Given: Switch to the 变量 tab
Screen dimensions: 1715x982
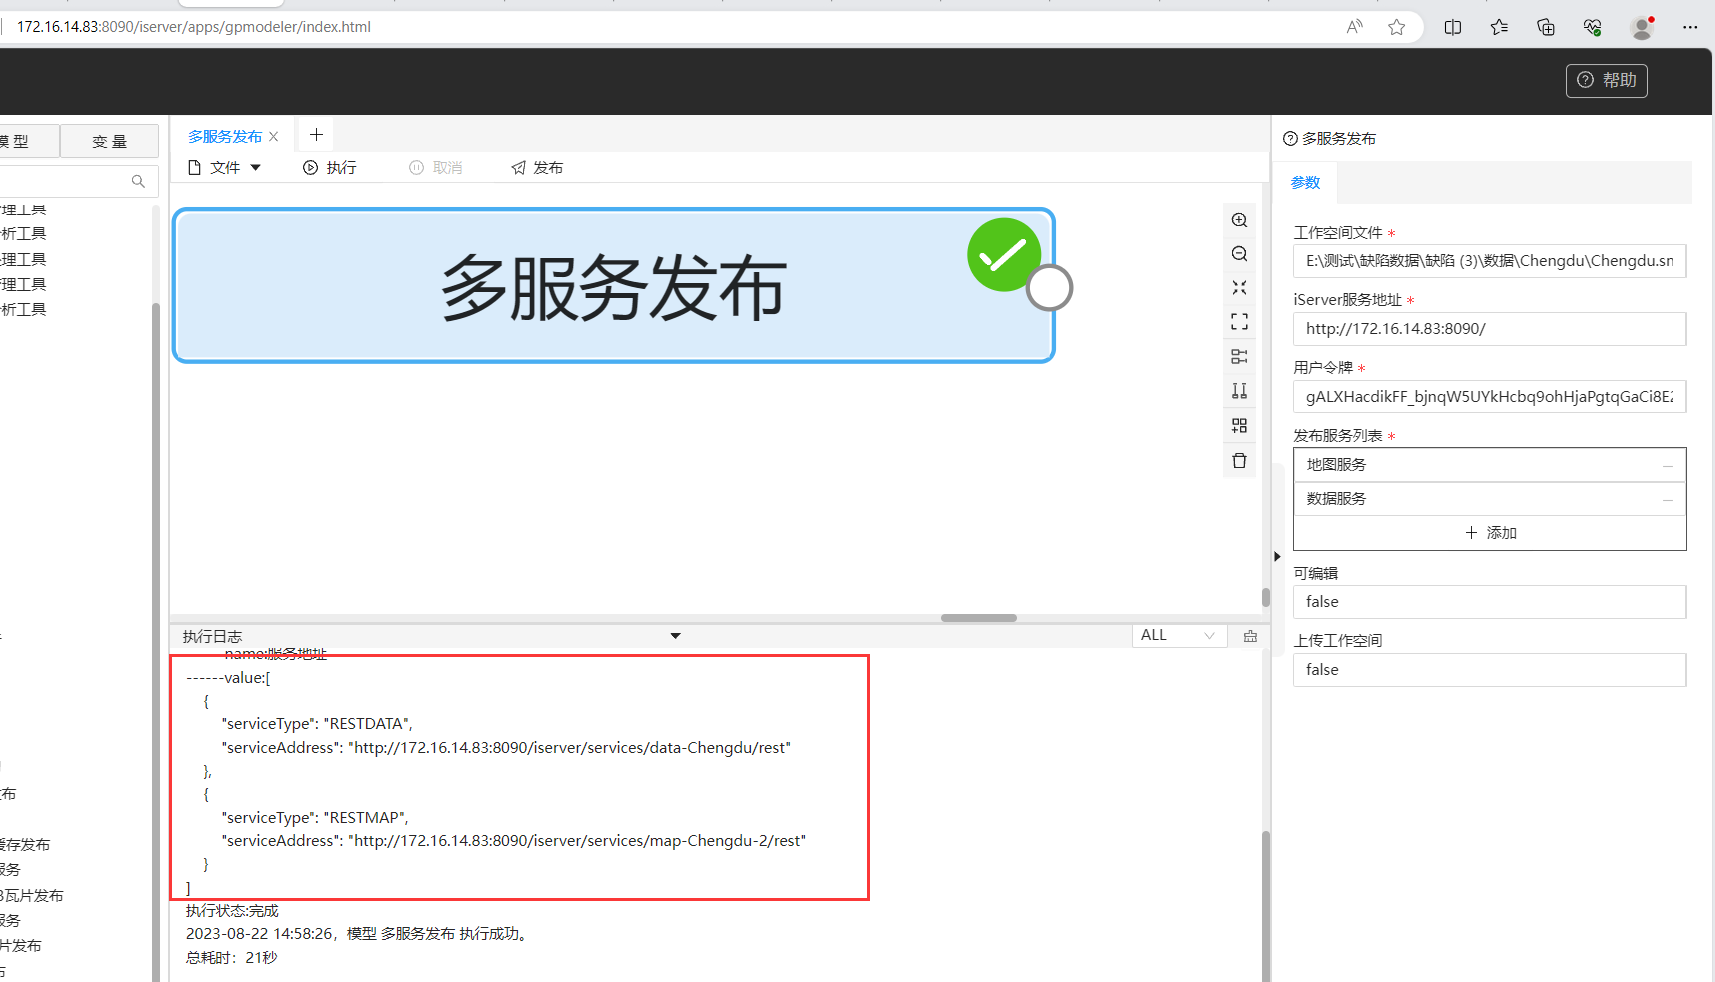Looking at the screenshot, I should pyautogui.click(x=109, y=142).
